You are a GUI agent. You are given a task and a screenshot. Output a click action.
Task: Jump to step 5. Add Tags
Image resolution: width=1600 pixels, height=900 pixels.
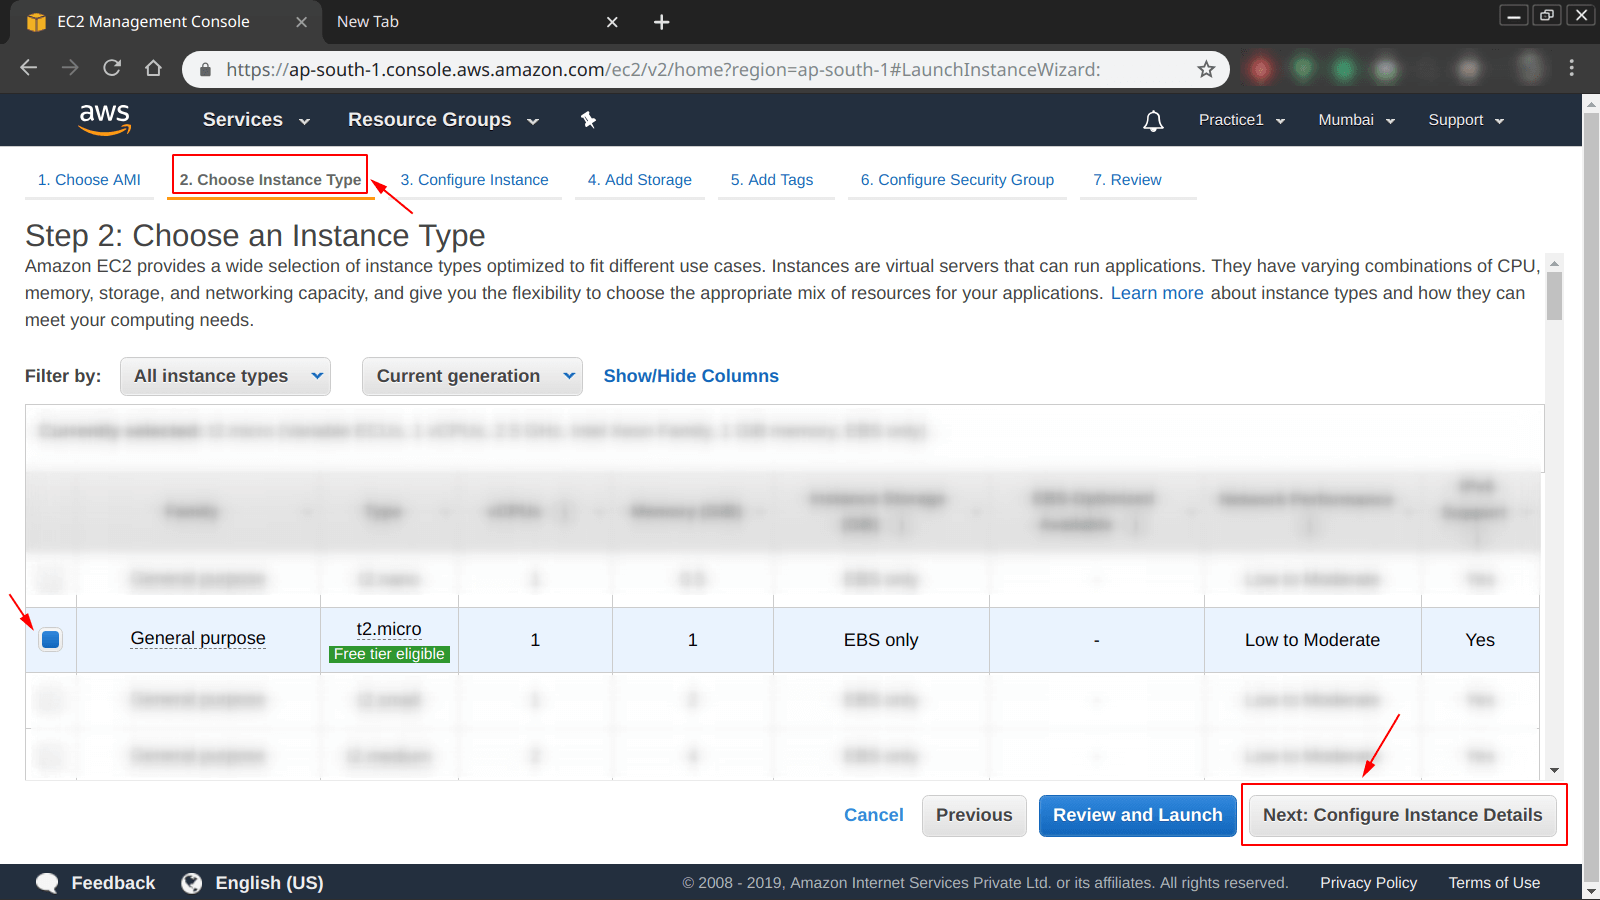pyautogui.click(x=772, y=180)
